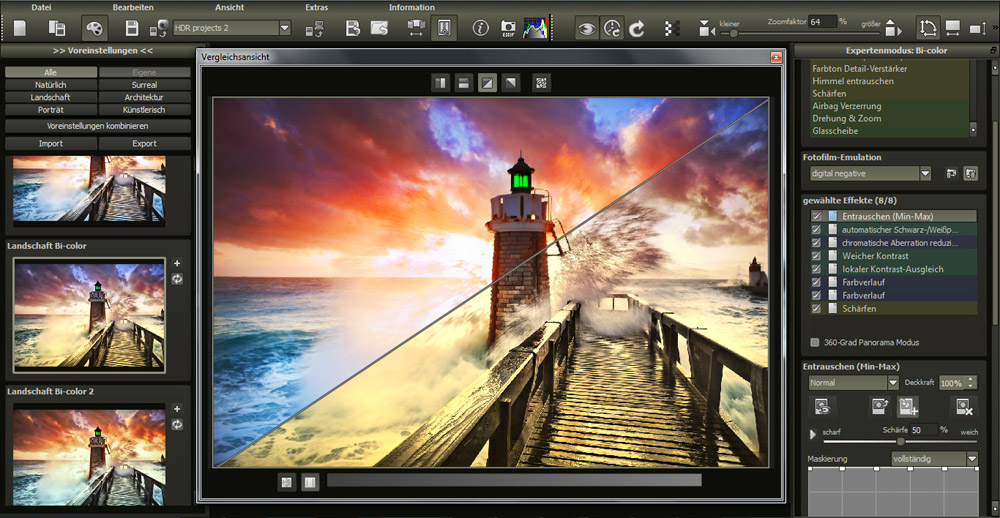Open the EXIF camera info icon
The image size is (1000, 518).
508,28
